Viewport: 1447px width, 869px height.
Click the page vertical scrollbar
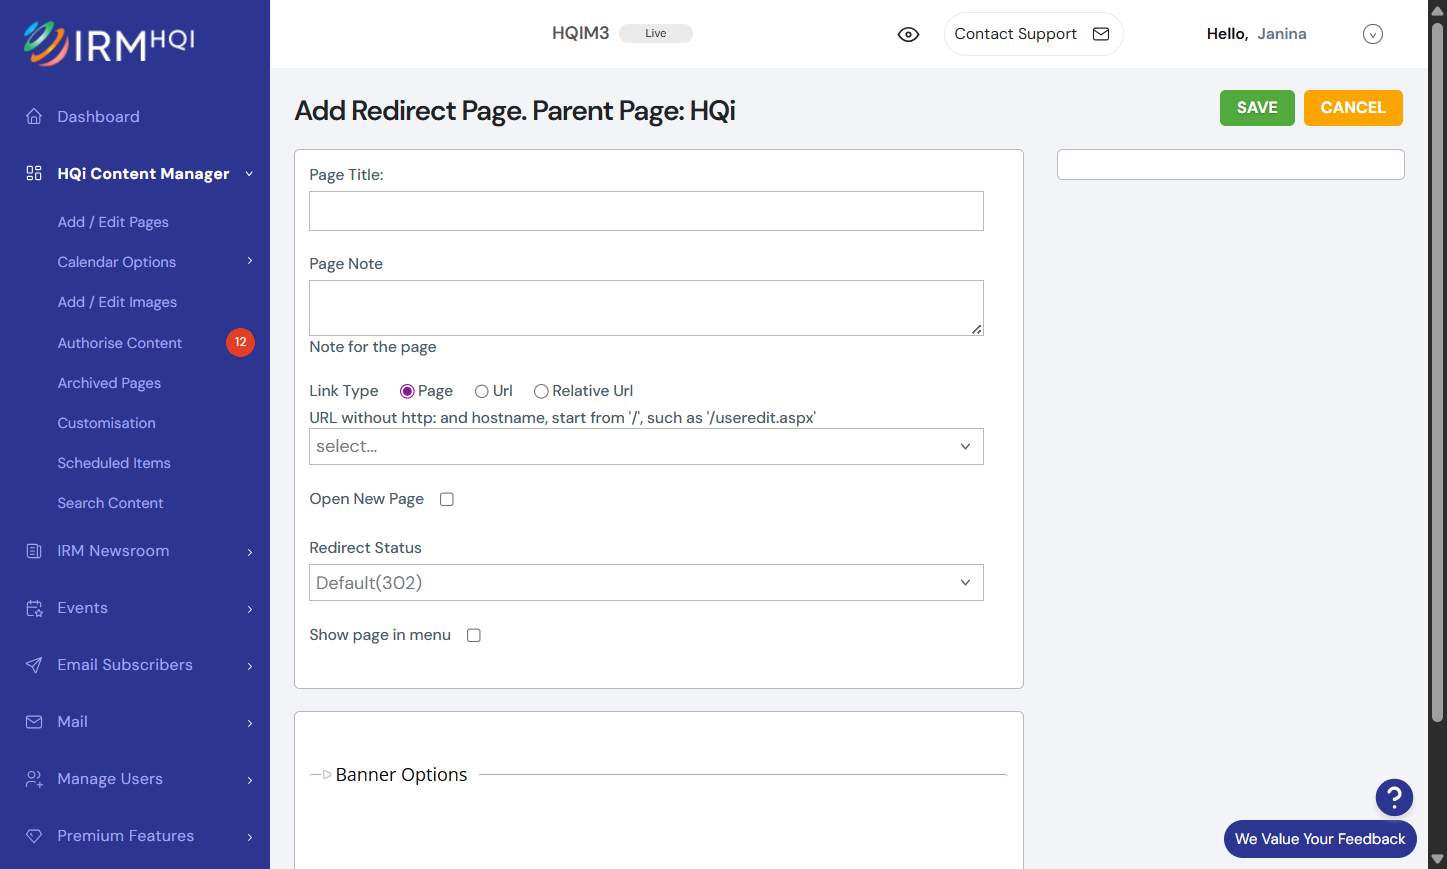point(1438,370)
